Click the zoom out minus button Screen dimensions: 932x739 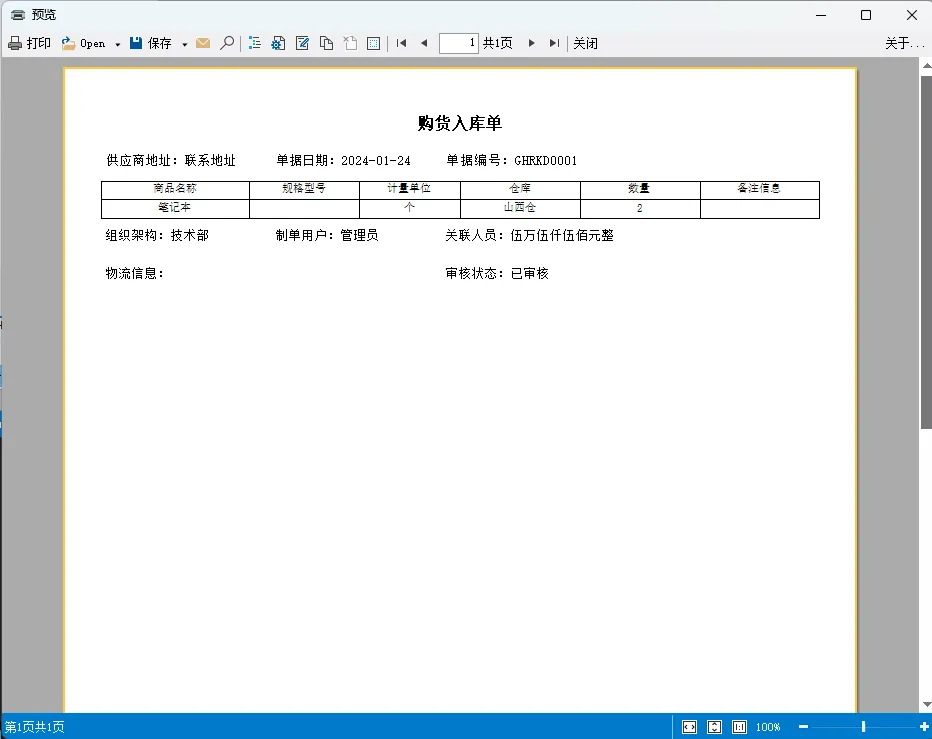click(x=804, y=727)
